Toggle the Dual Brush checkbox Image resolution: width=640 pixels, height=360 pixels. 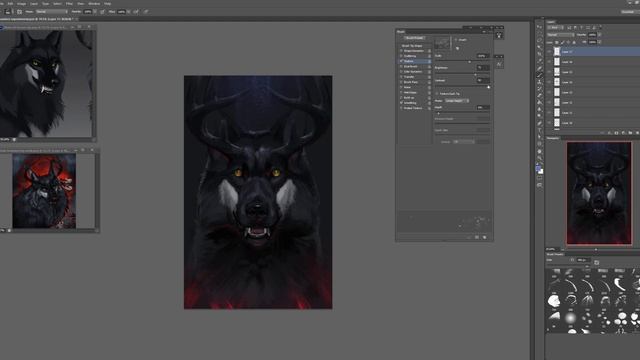pyautogui.click(x=401, y=67)
